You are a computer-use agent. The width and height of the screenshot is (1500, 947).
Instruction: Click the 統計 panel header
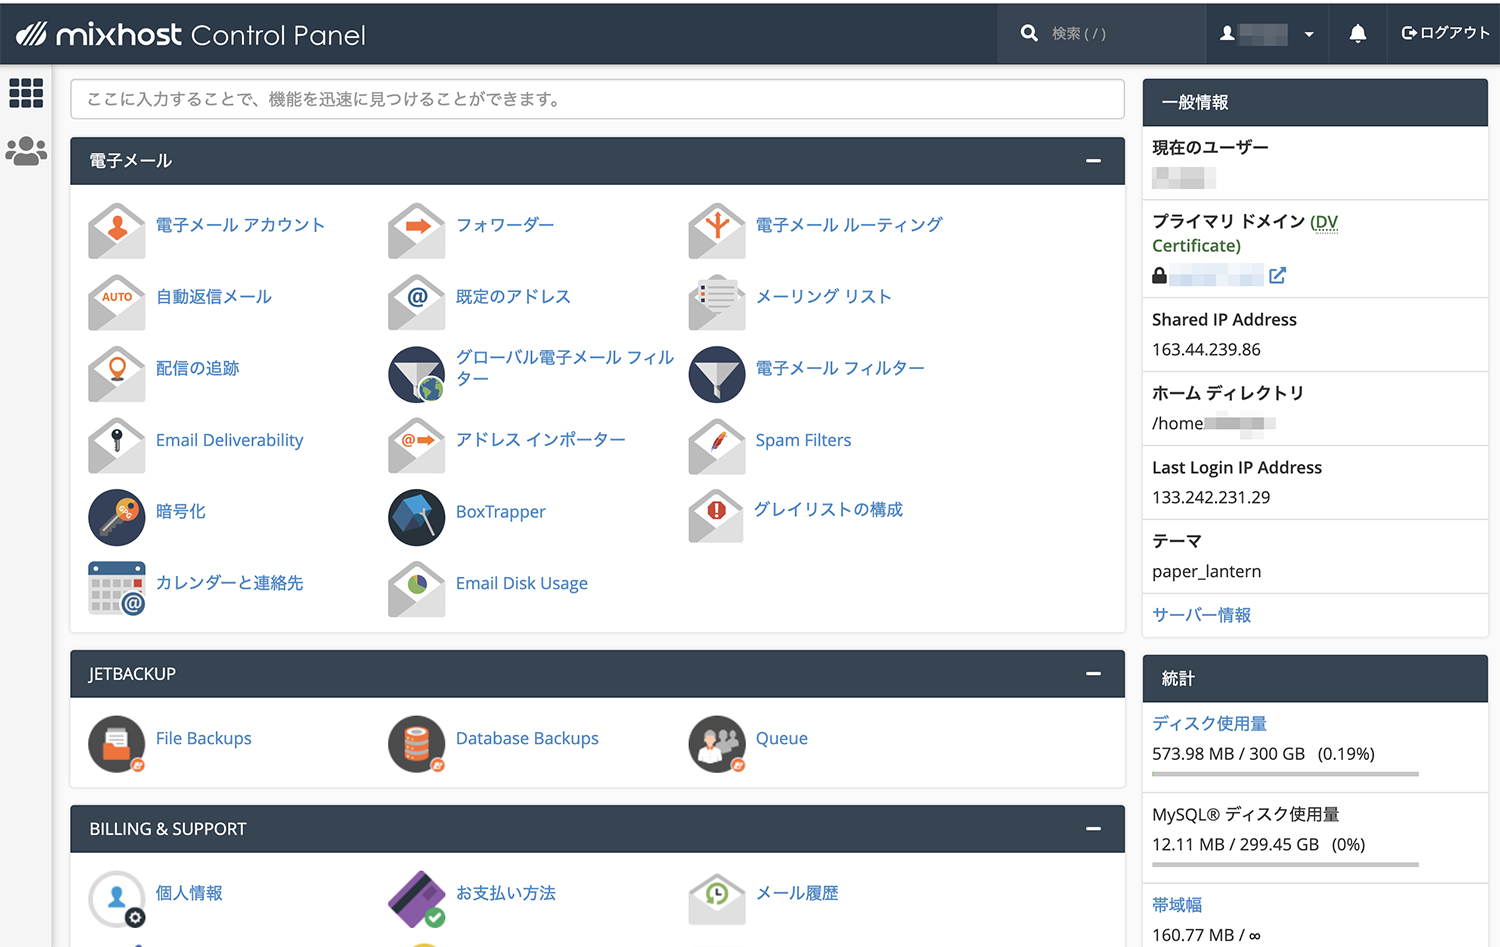click(1315, 678)
